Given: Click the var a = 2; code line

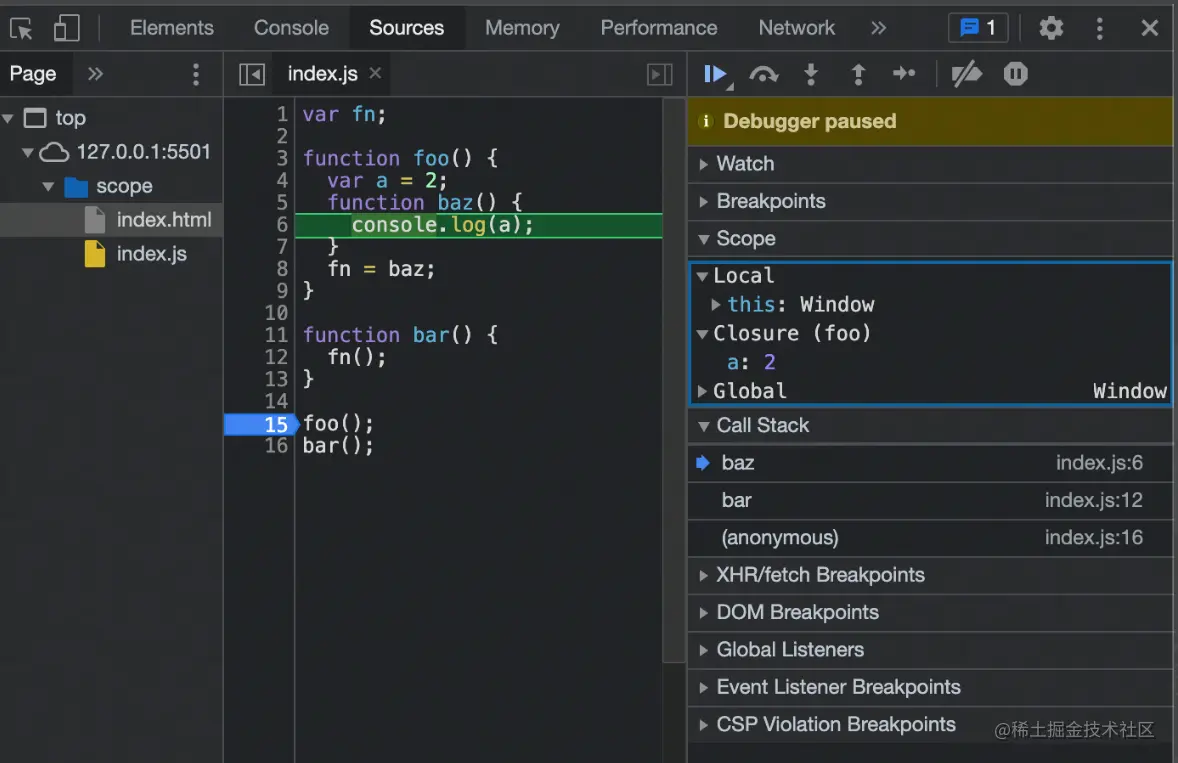Looking at the screenshot, I should pyautogui.click(x=387, y=181).
